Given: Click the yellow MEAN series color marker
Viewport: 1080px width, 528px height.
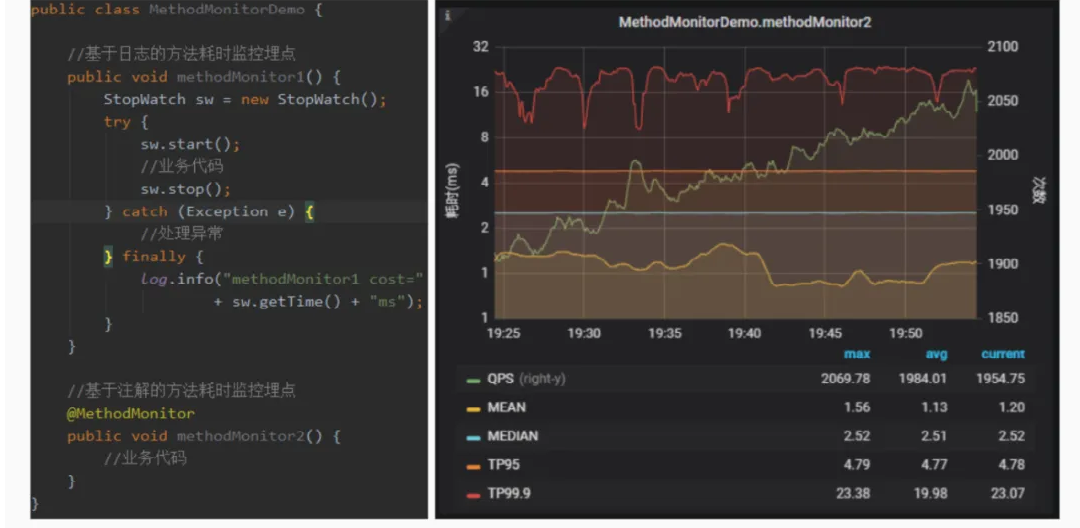Looking at the screenshot, I should point(472,408).
